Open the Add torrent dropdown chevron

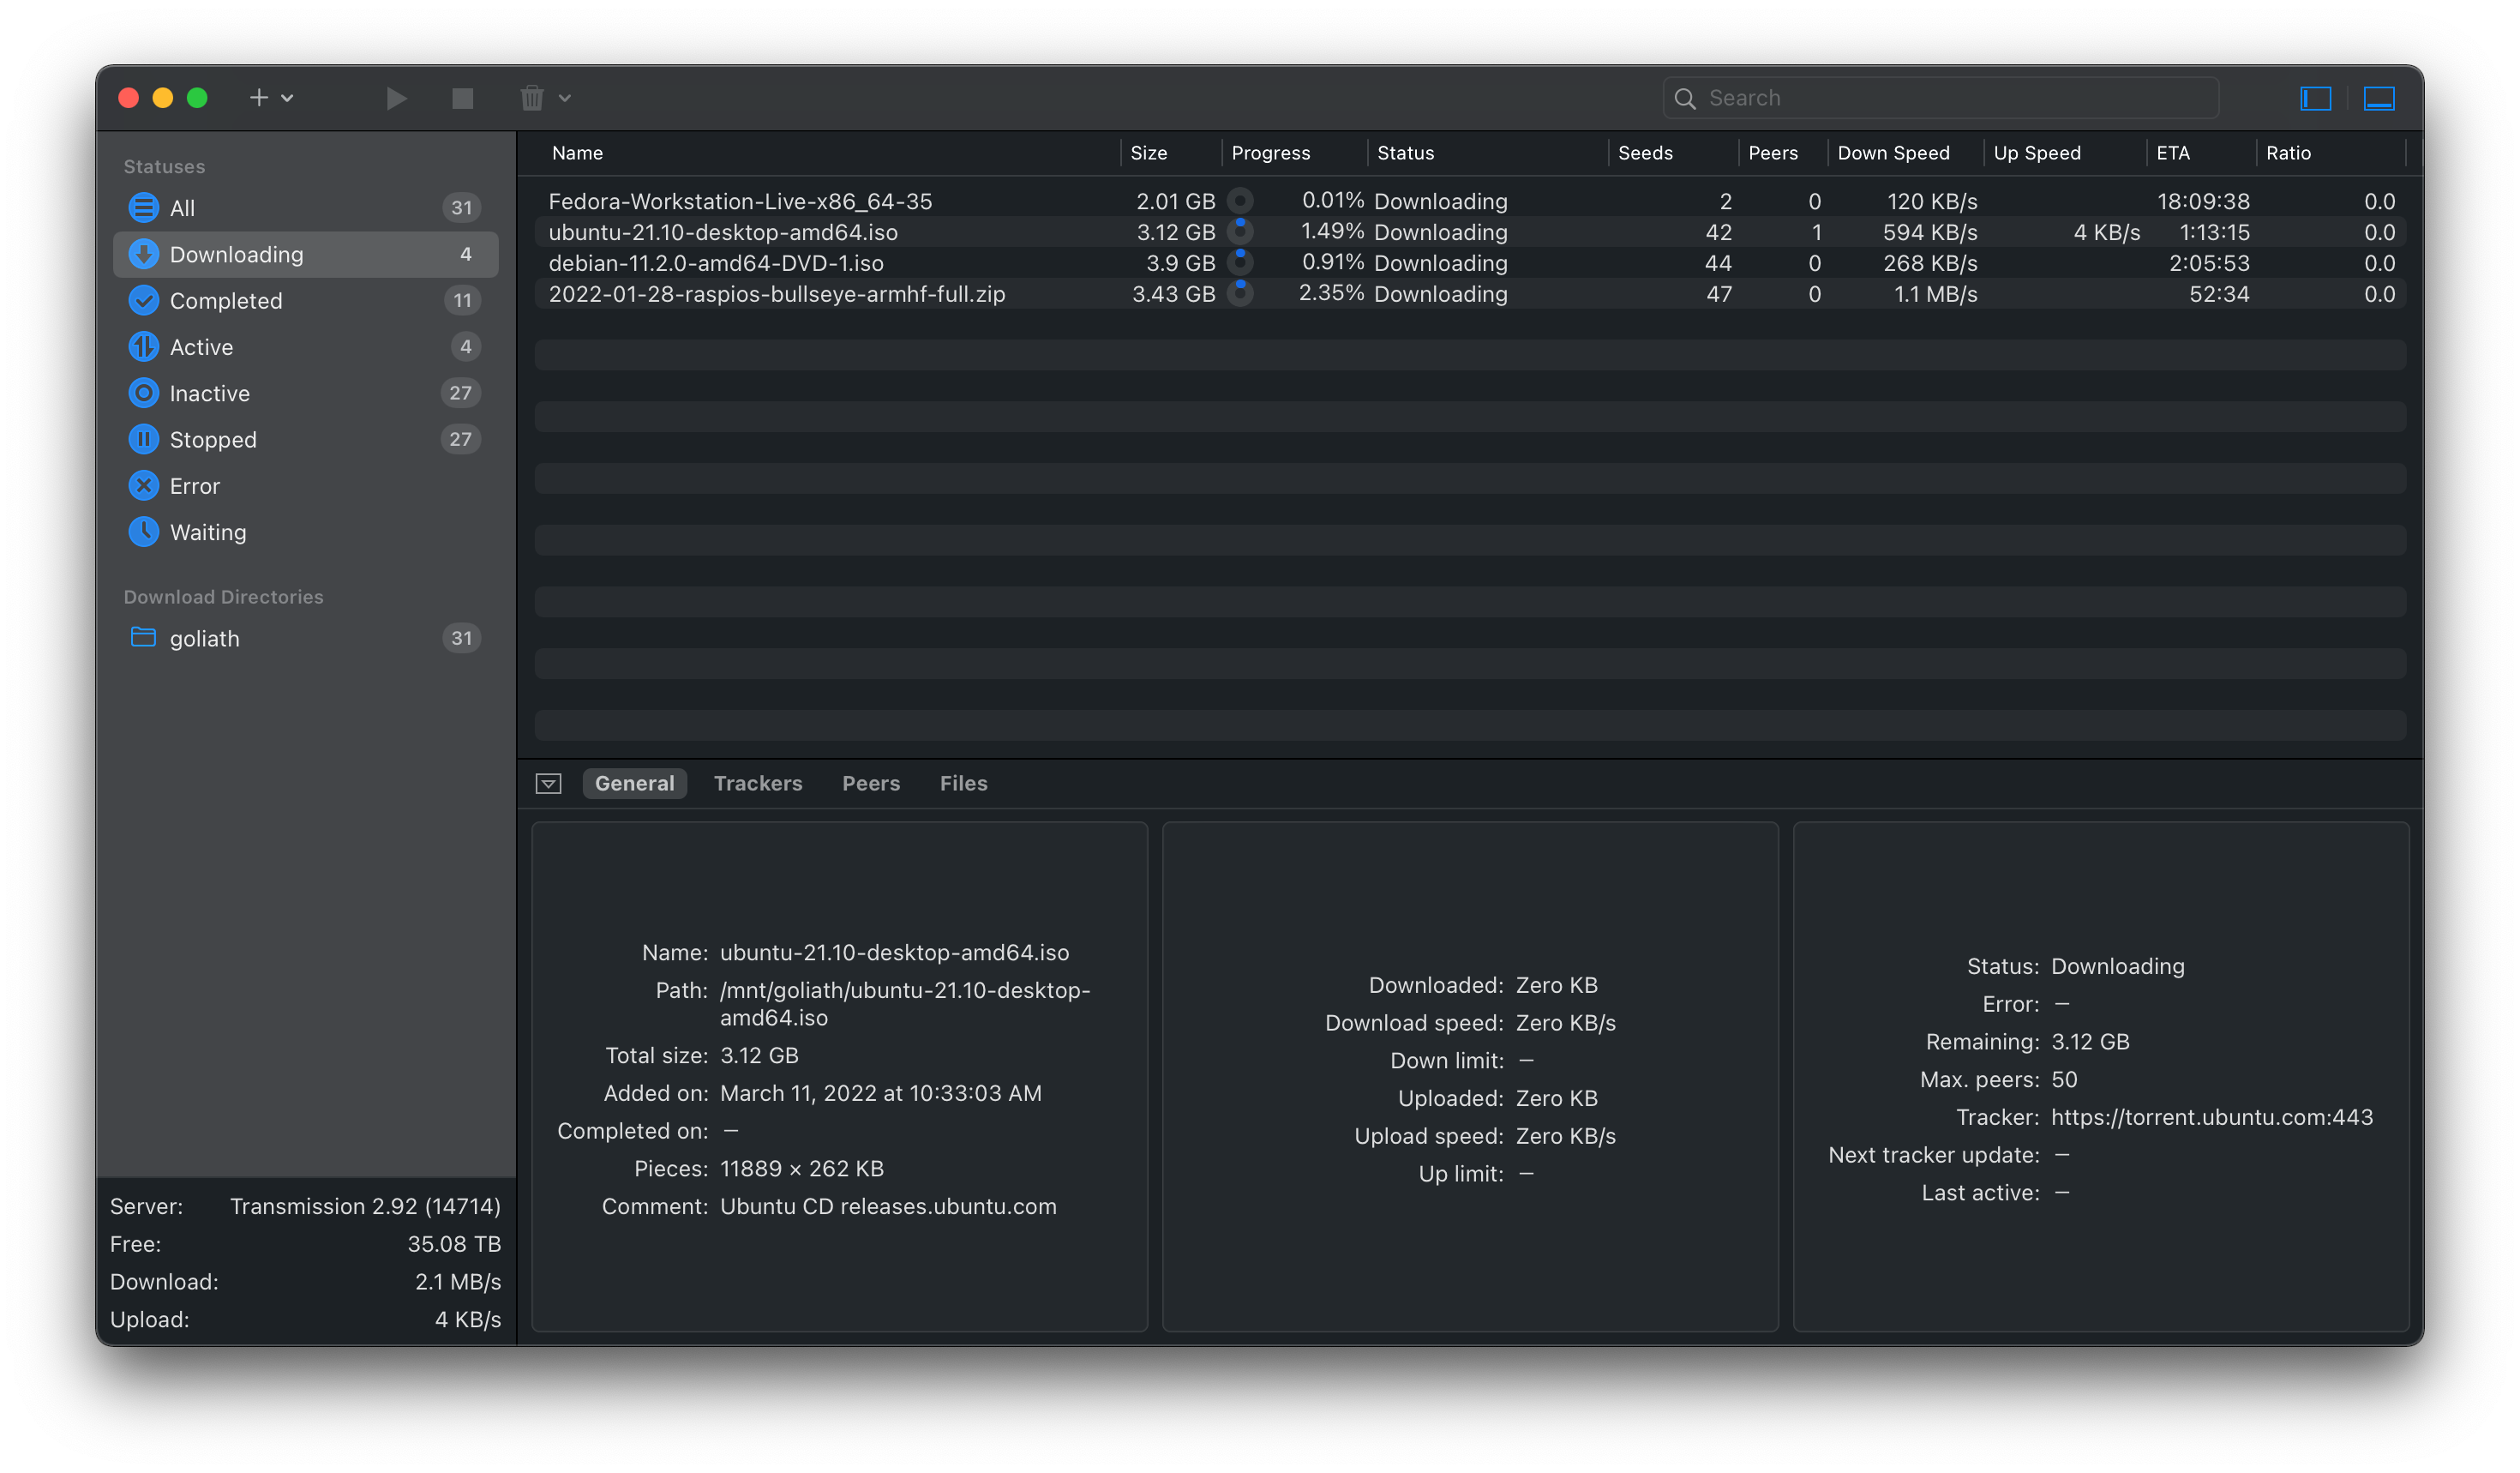[x=288, y=98]
